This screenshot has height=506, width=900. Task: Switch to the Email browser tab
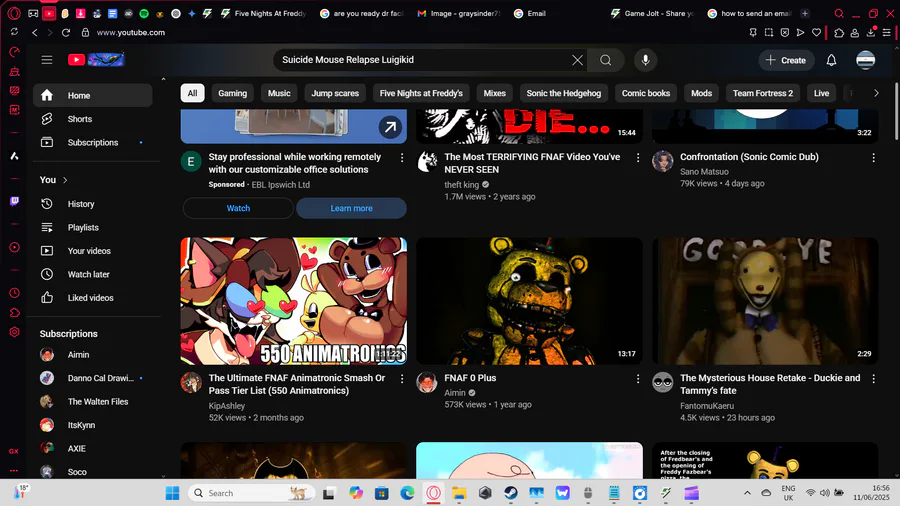tap(537, 13)
